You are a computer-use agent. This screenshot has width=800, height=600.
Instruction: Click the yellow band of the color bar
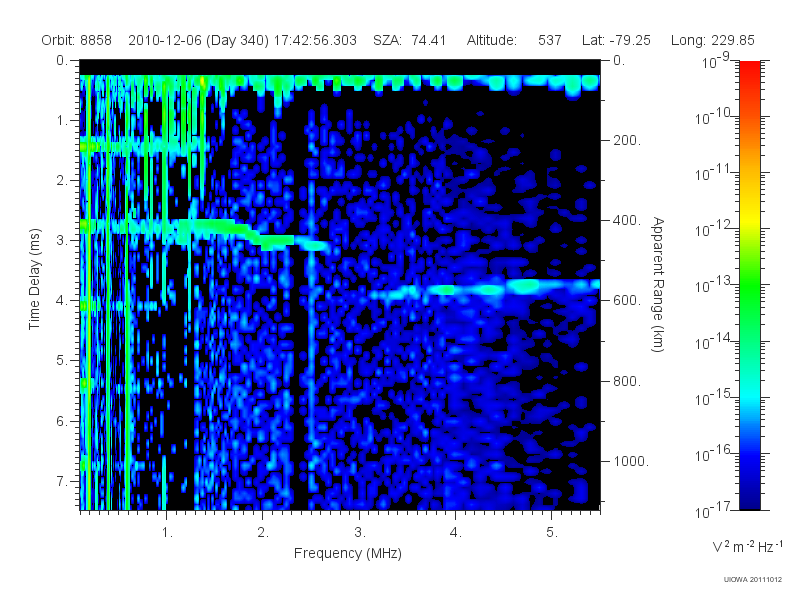(749, 220)
